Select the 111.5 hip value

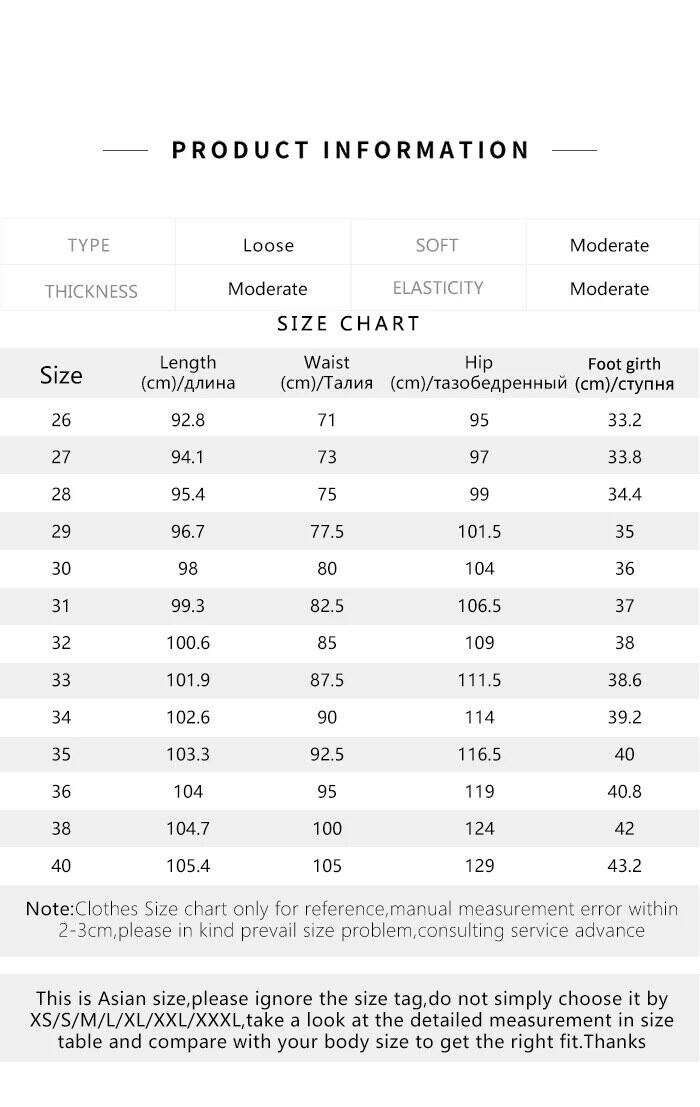[479, 680]
